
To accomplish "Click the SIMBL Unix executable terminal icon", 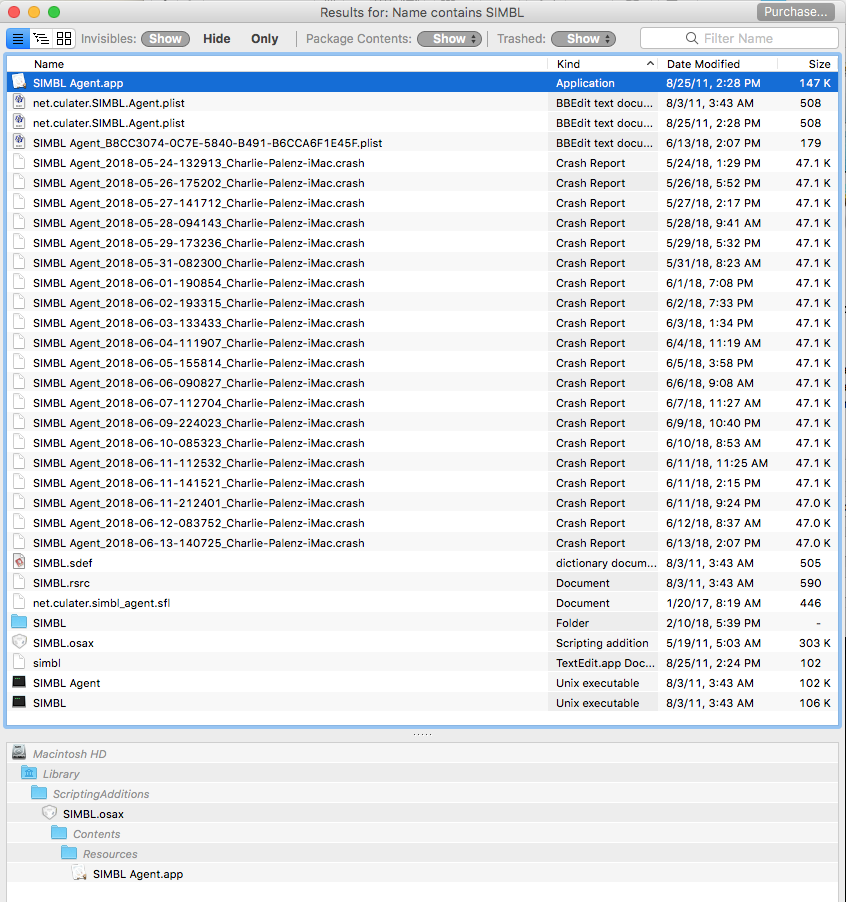I will (x=19, y=702).
